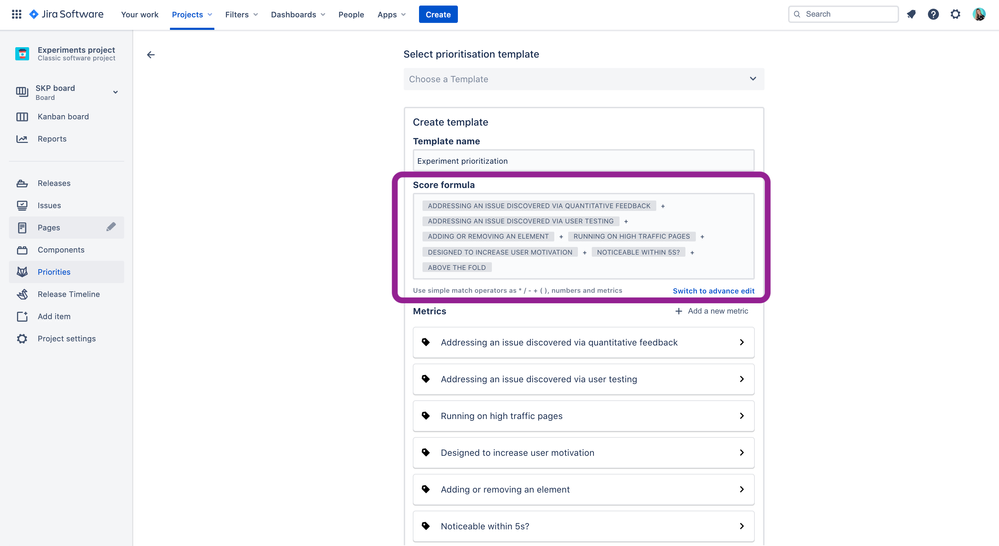Click the Components icon in sidebar

(x=22, y=250)
